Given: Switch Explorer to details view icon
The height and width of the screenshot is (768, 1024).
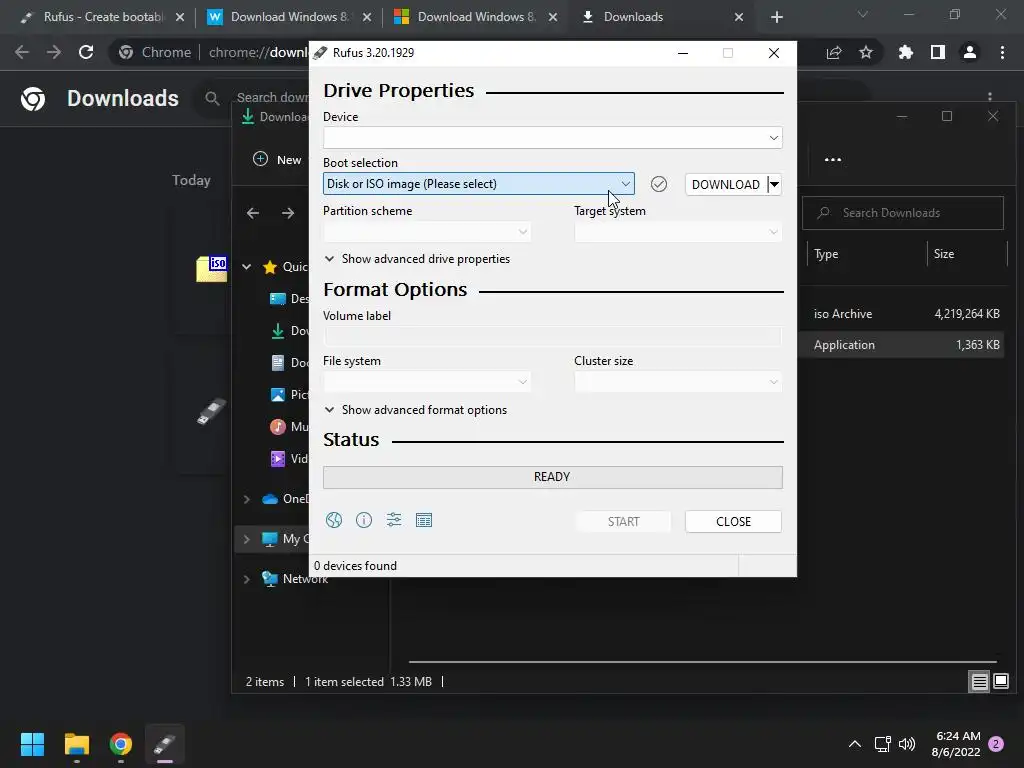Looking at the screenshot, I should click(979, 682).
